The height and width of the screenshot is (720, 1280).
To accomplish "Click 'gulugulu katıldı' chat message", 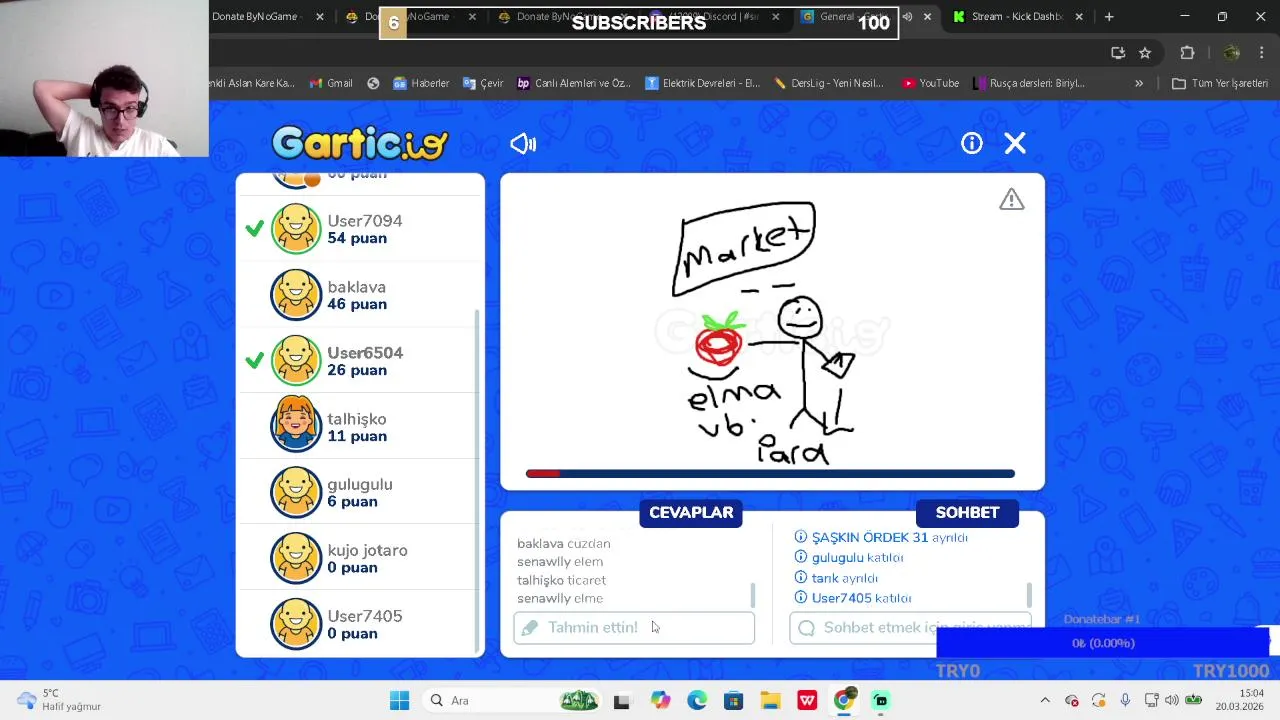I will tap(849, 557).
